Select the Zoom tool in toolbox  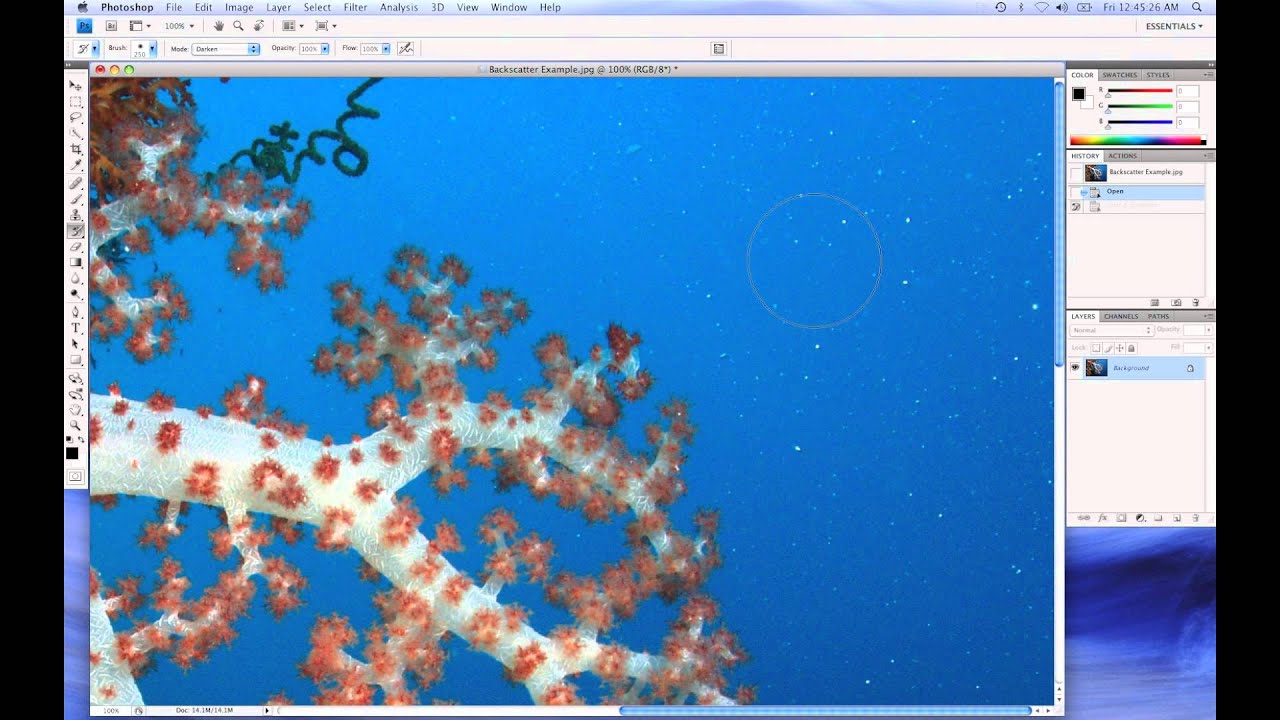coord(76,426)
